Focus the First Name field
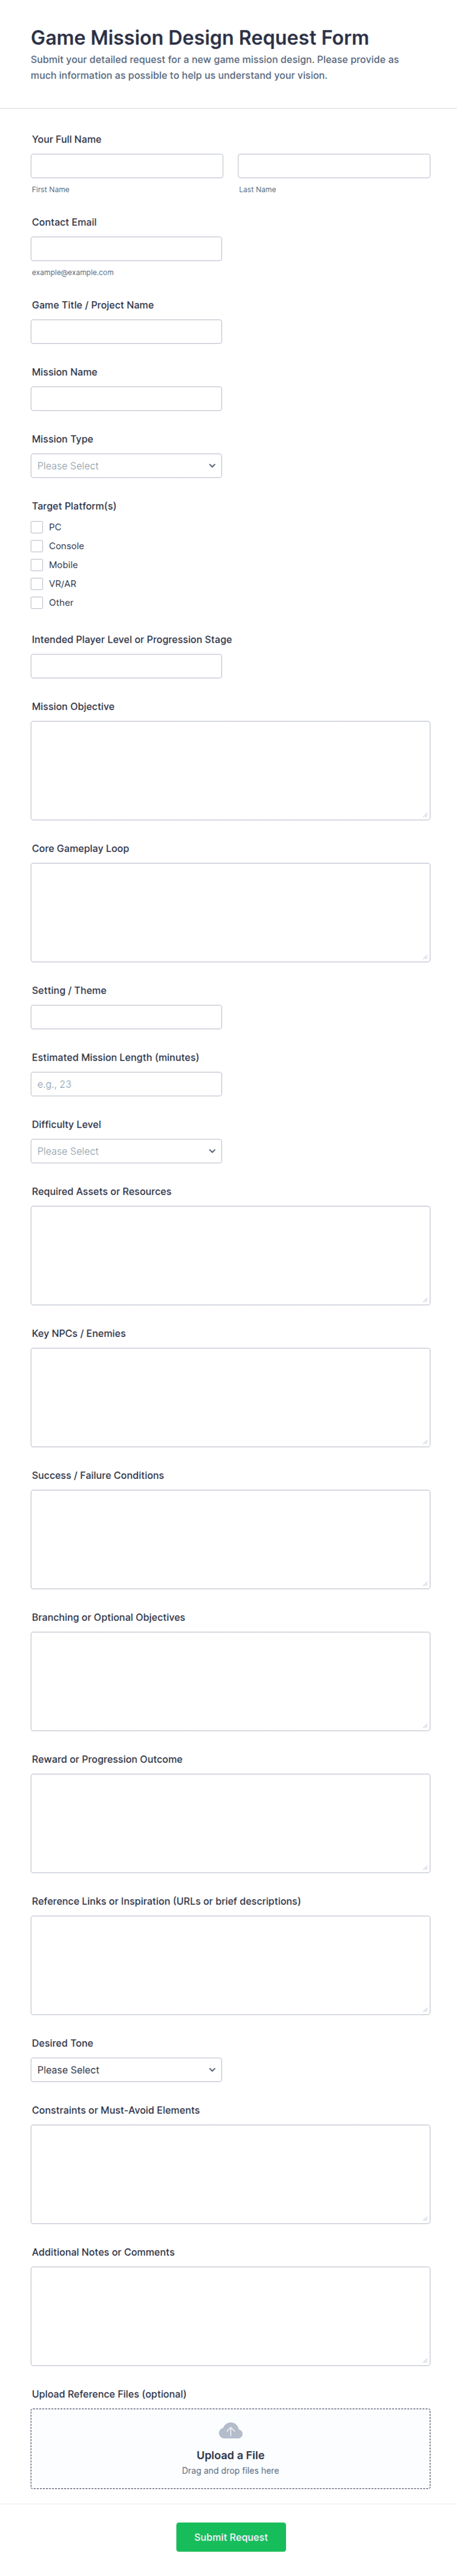This screenshot has width=457, height=2576. click(x=127, y=166)
